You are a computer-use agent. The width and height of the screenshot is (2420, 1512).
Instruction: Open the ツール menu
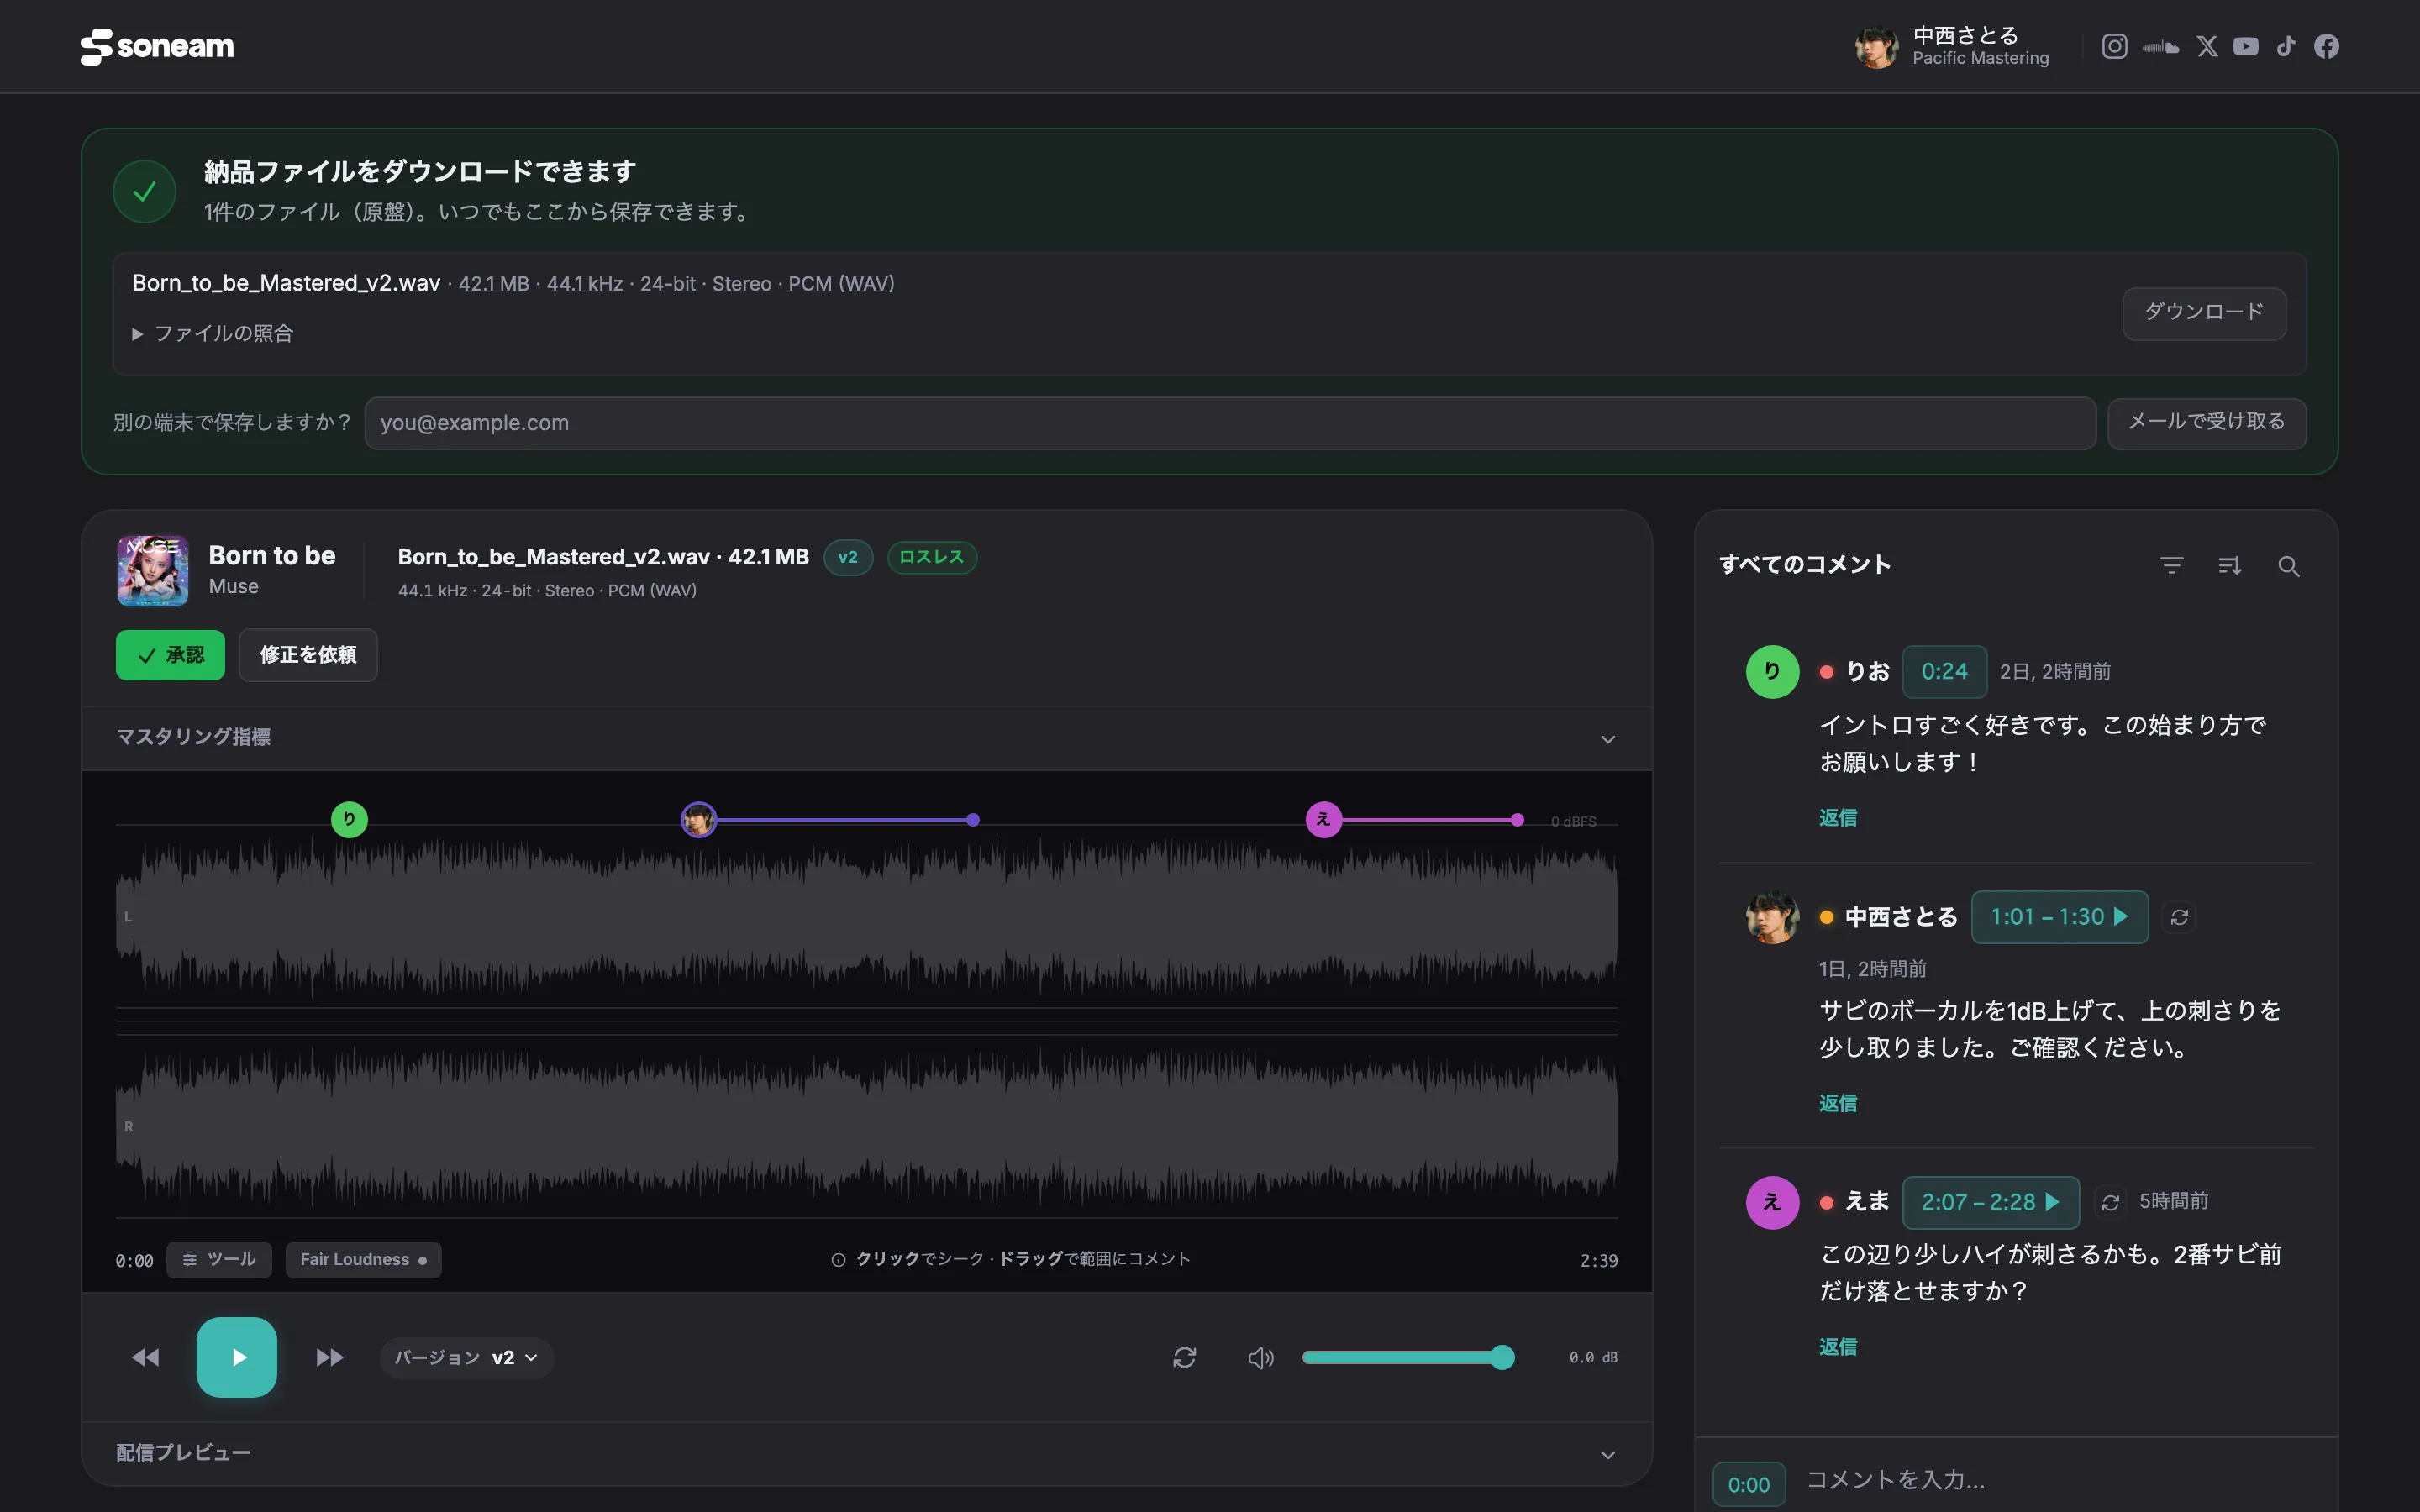219,1260
